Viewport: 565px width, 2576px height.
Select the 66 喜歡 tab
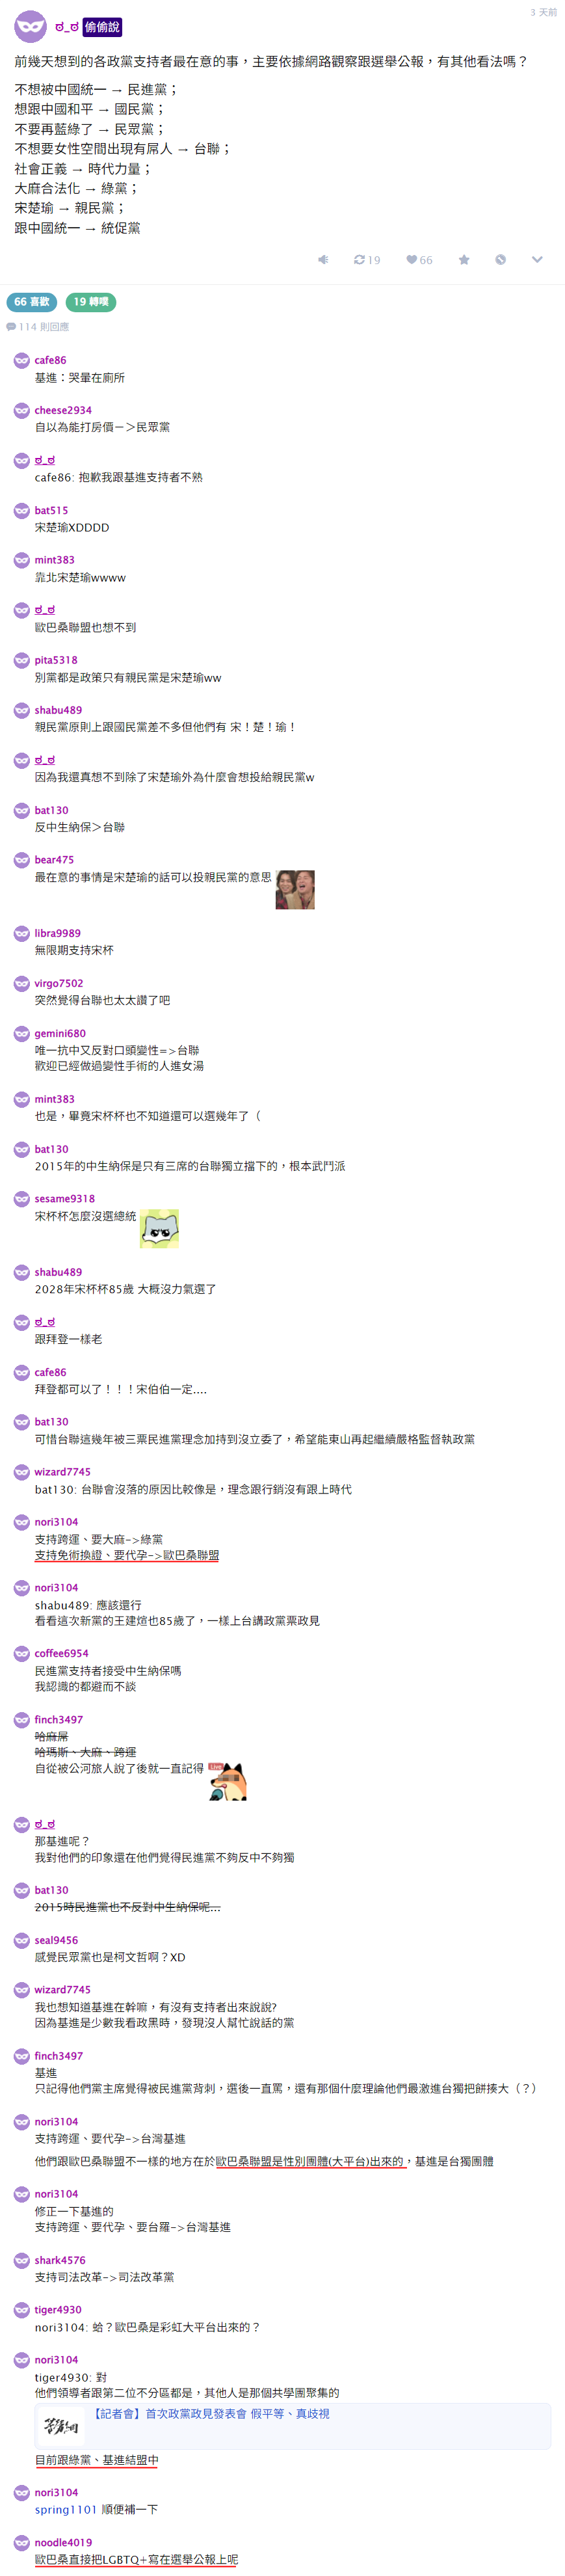32,301
